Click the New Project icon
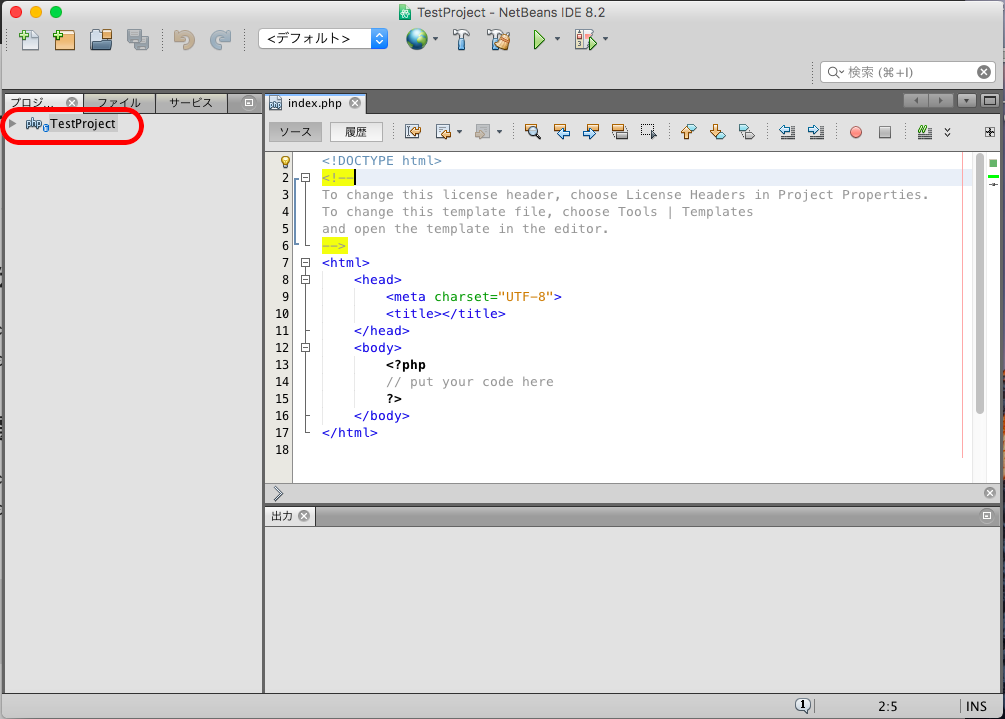The height and width of the screenshot is (719, 1005). click(x=64, y=40)
